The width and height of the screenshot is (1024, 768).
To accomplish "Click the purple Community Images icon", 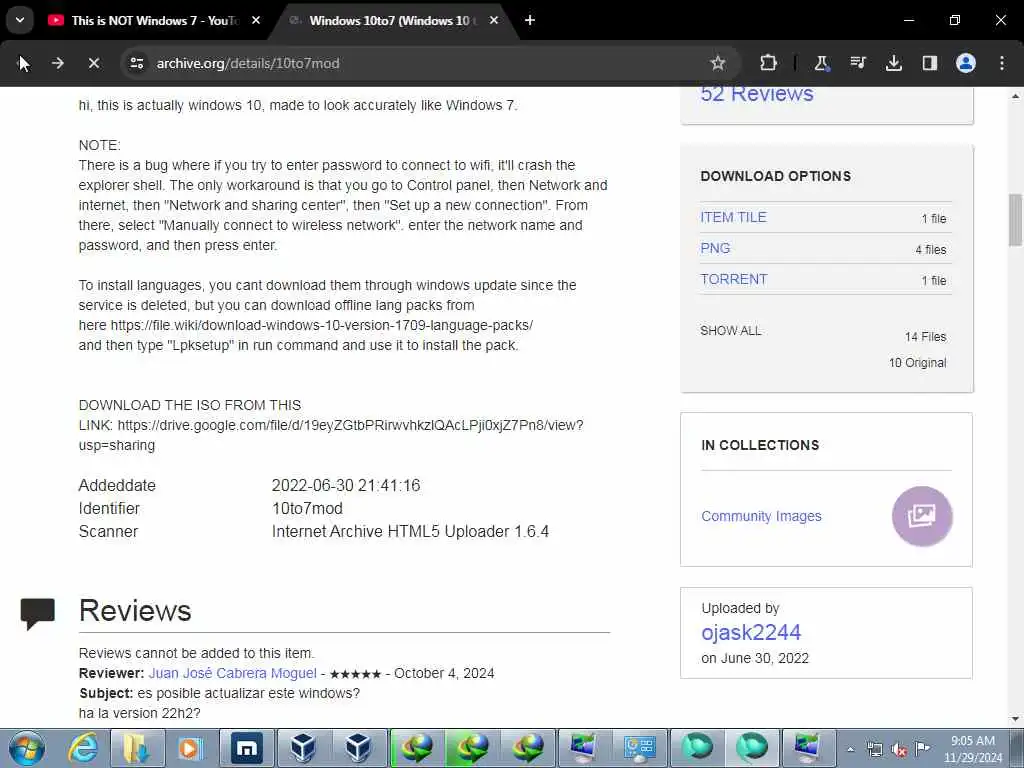I will (x=922, y=516).
